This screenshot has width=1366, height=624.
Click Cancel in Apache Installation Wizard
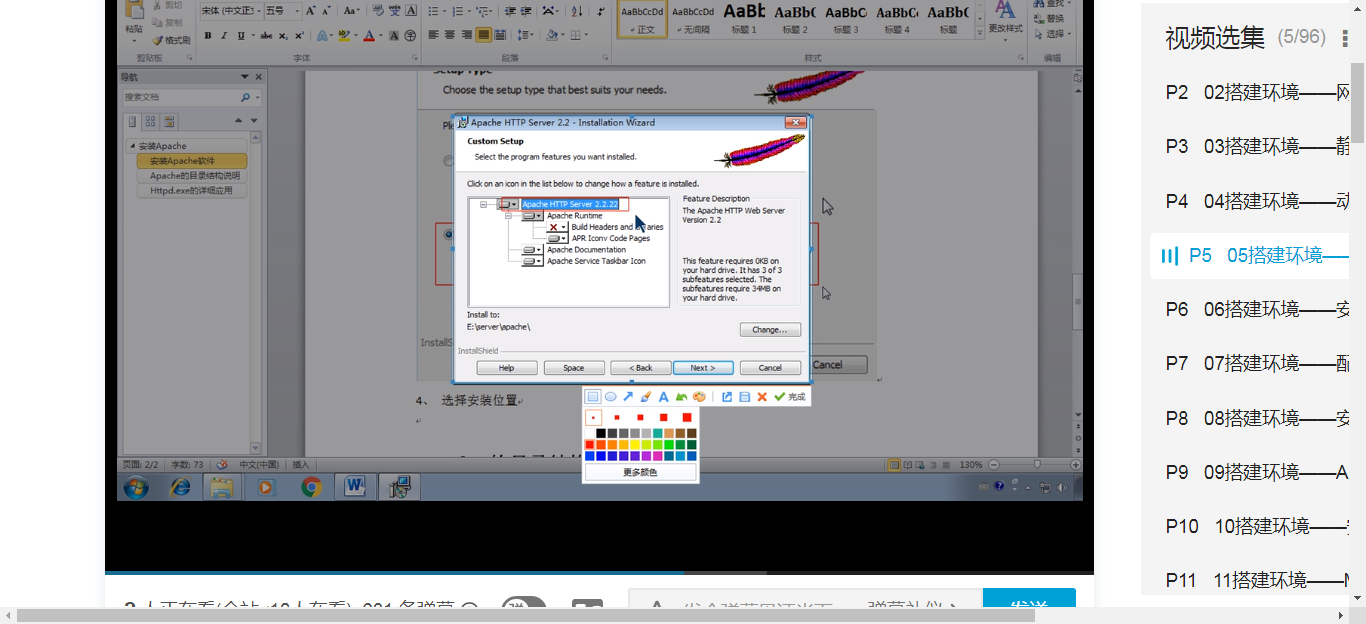pos(770,368)
